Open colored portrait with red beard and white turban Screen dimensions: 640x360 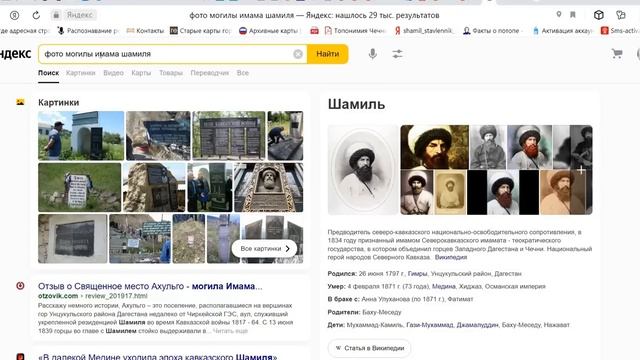point(529,147)
